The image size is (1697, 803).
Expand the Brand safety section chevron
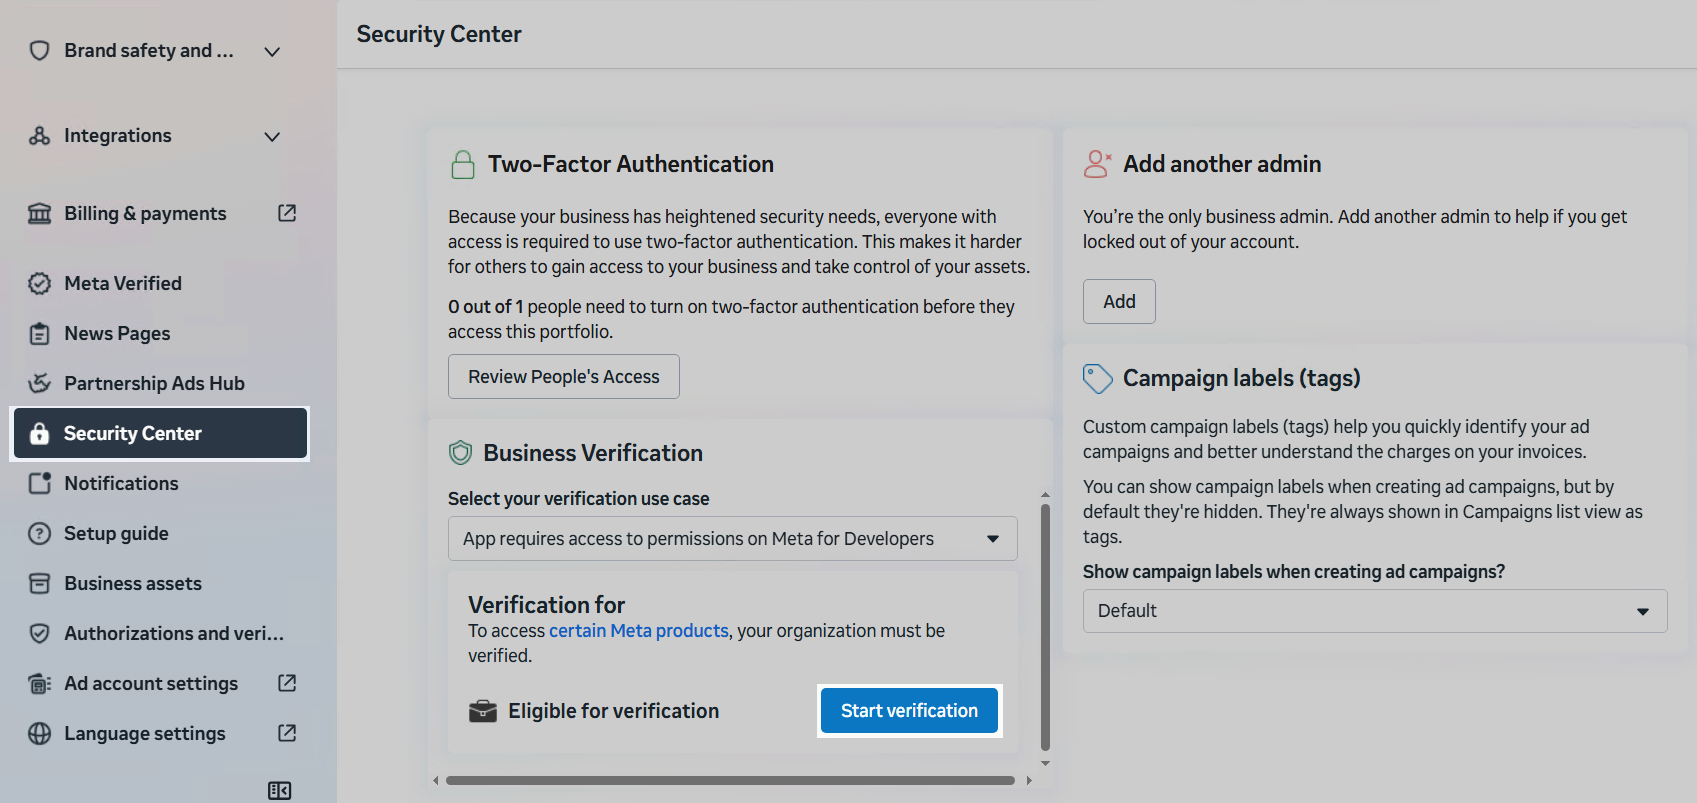click(x=272, y=51)
